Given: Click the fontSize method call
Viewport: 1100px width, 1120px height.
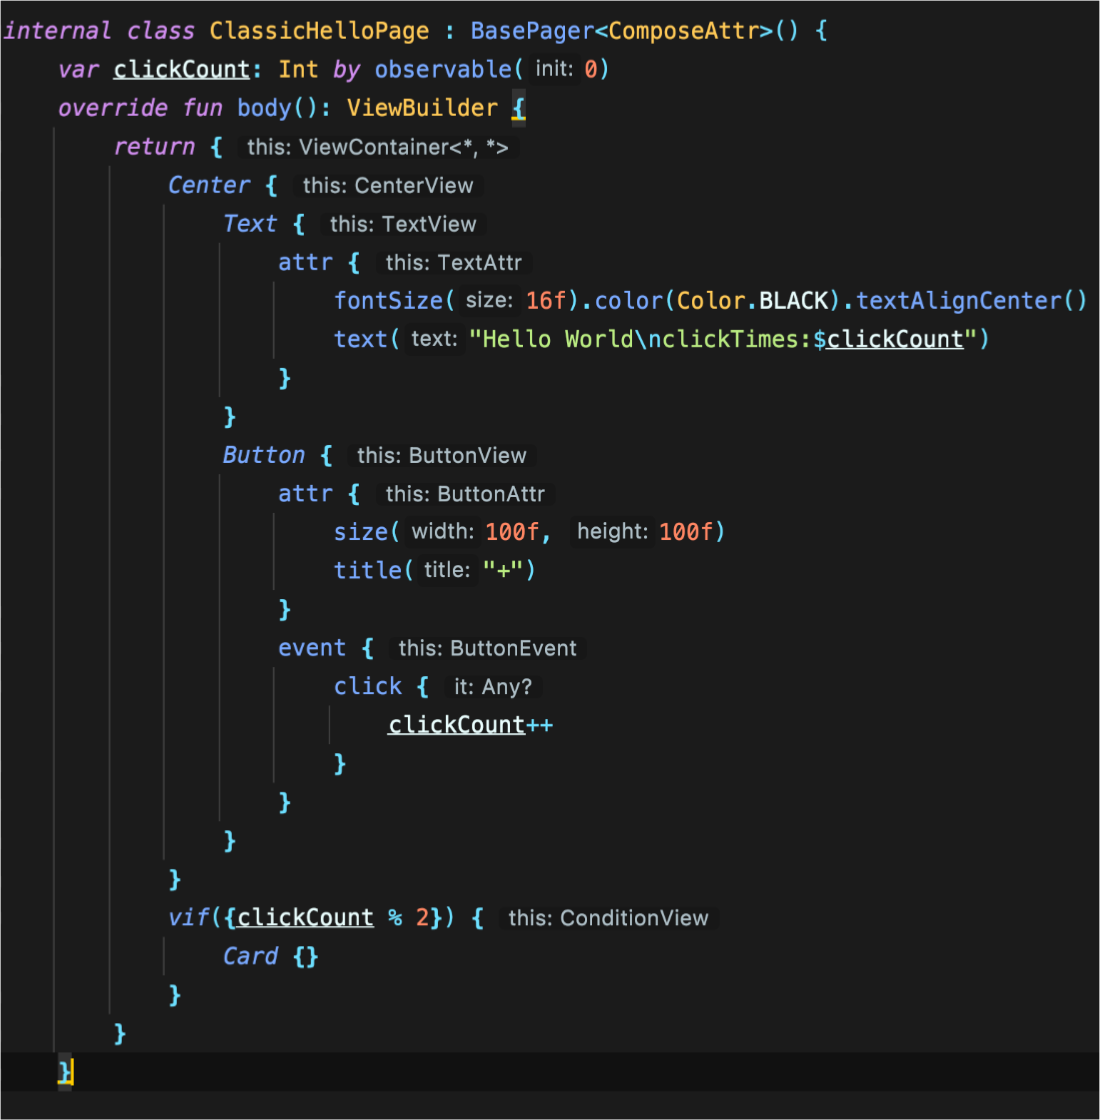Looking at the screenshot, I should pos(388,301).
